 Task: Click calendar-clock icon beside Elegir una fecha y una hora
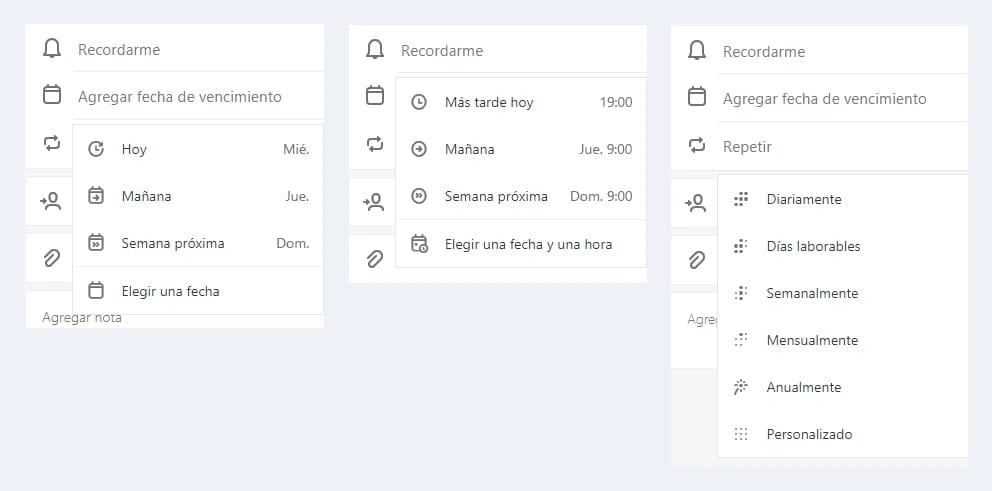click(x=419, y=244)
